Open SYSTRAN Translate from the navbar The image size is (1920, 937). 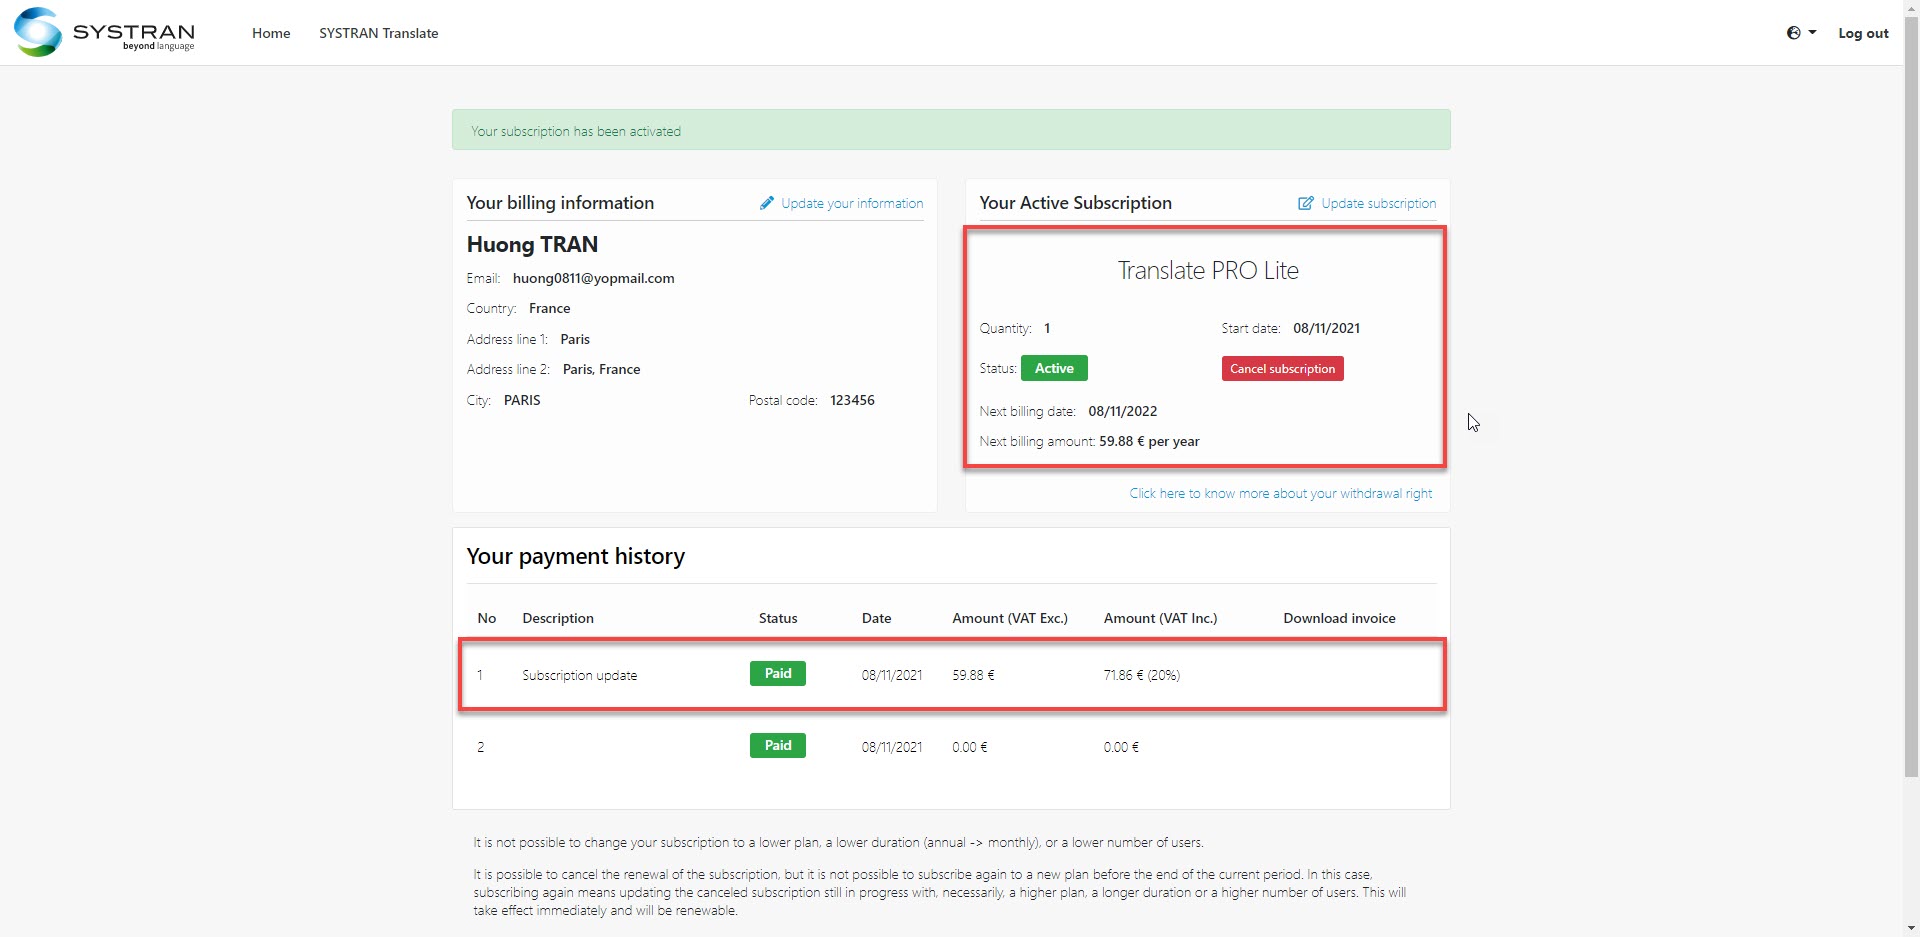(378, 33)
